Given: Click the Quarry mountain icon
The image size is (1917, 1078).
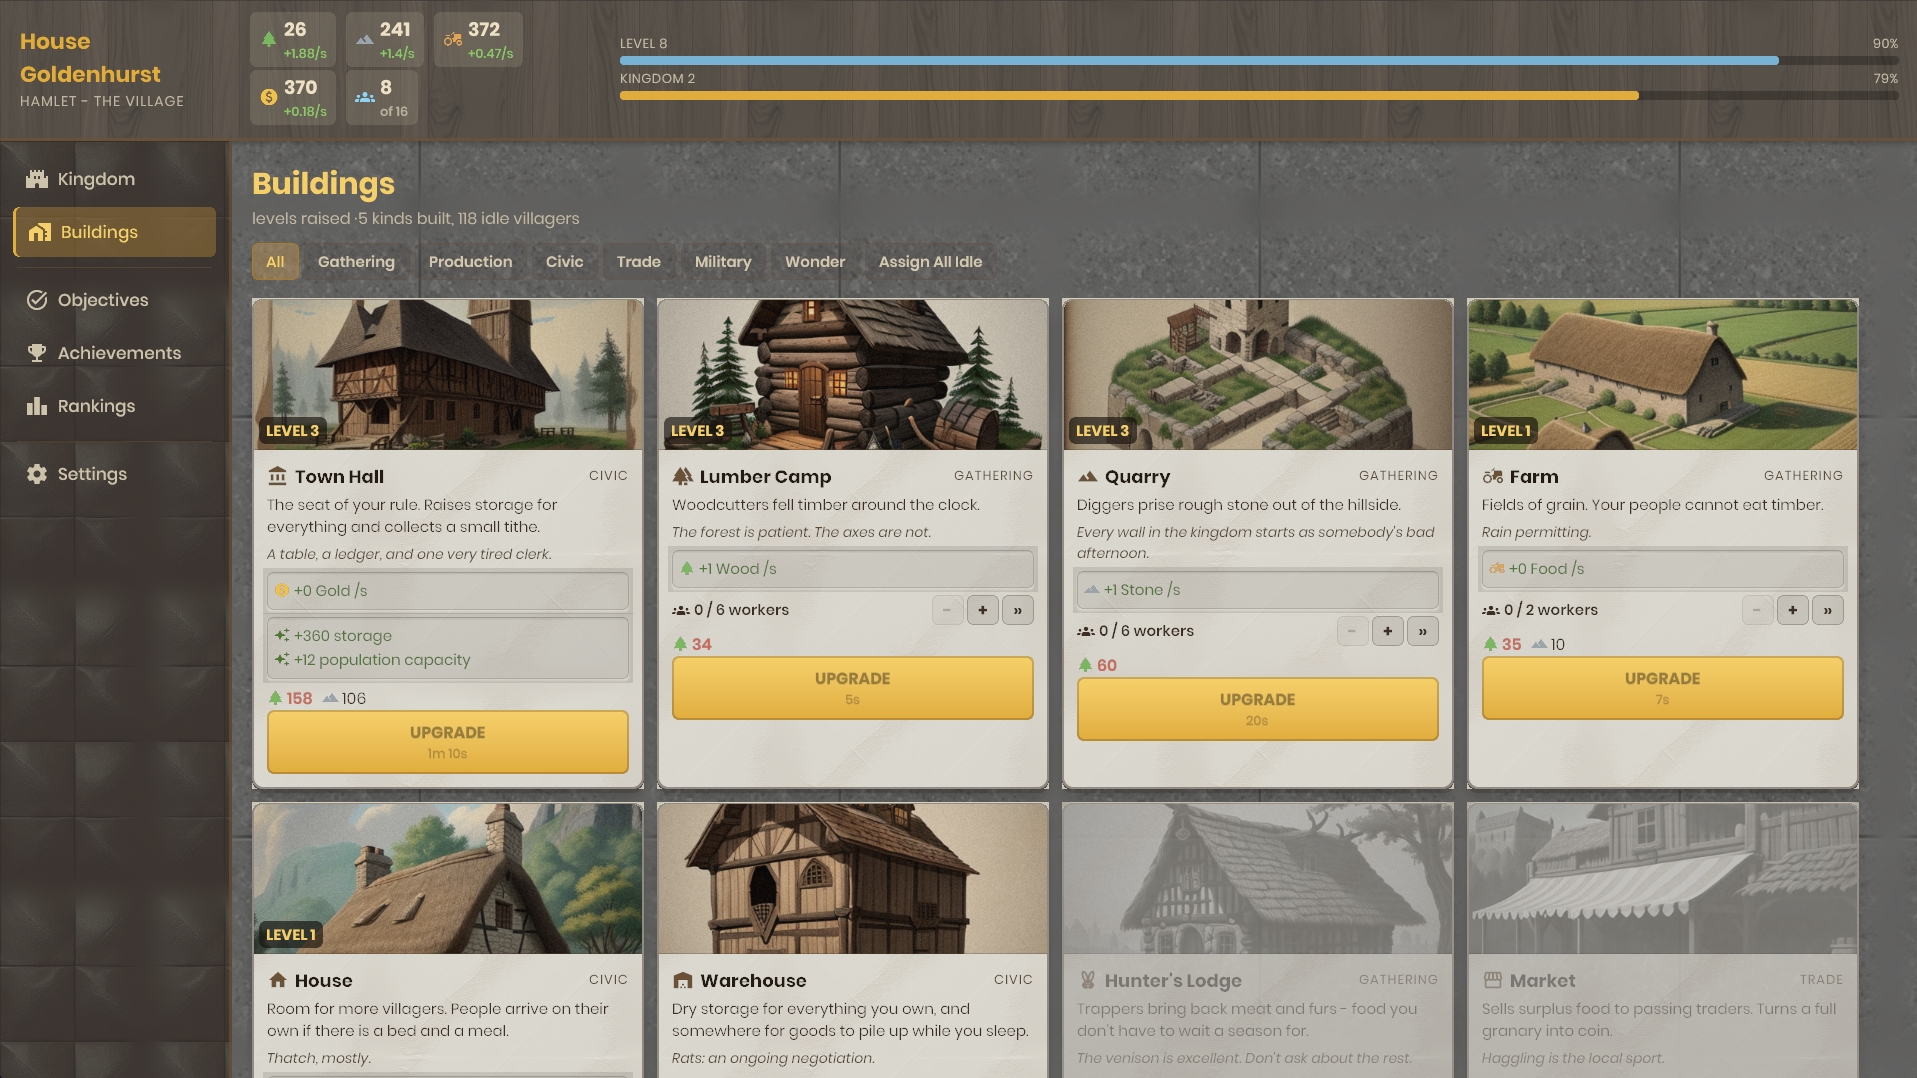Looking at the screenshot, I should (1087, 477).
